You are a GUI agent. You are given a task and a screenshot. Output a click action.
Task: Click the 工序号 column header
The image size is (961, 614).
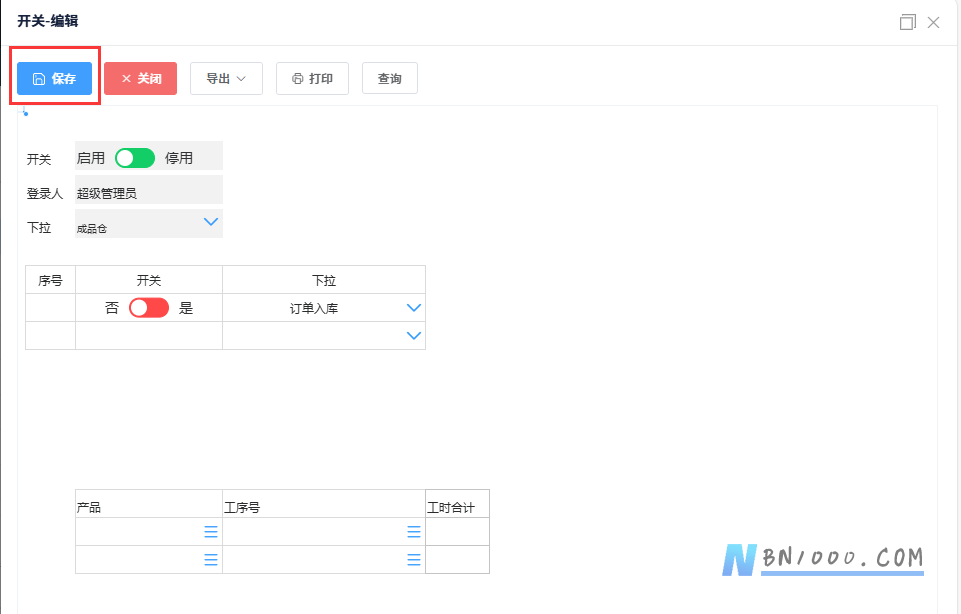coord(324,504)
